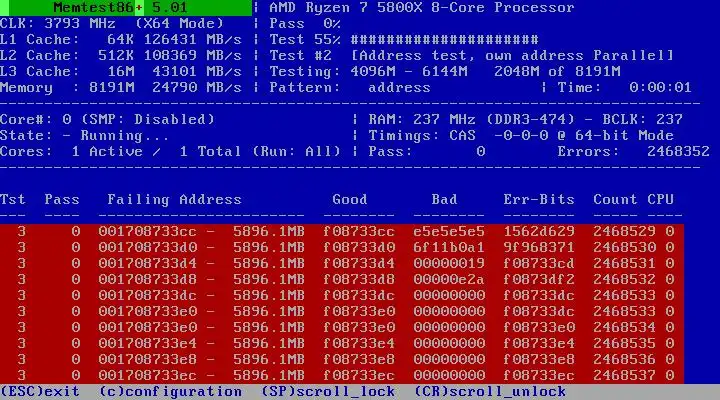720x400 pixels.
Task: Click the good value f08733d0
Action: tap(359, 248)
